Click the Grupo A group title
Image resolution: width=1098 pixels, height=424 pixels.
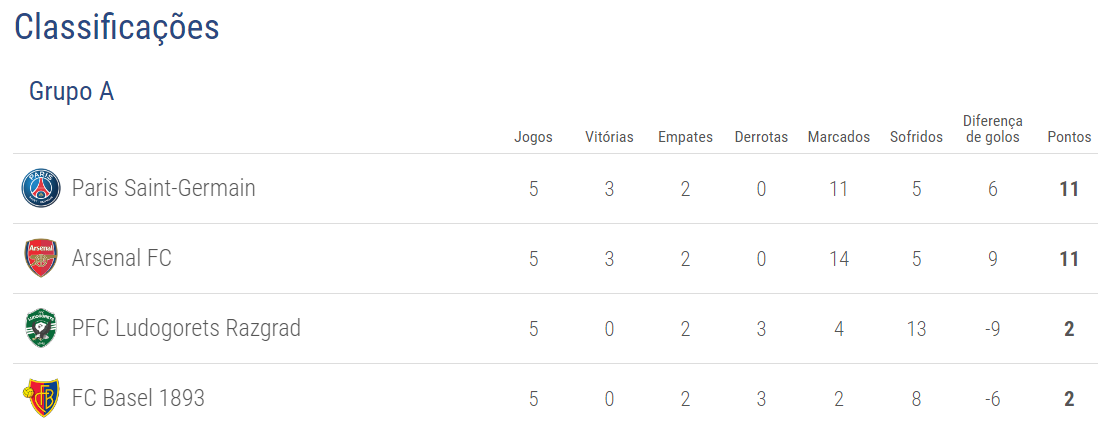point(71,92)
